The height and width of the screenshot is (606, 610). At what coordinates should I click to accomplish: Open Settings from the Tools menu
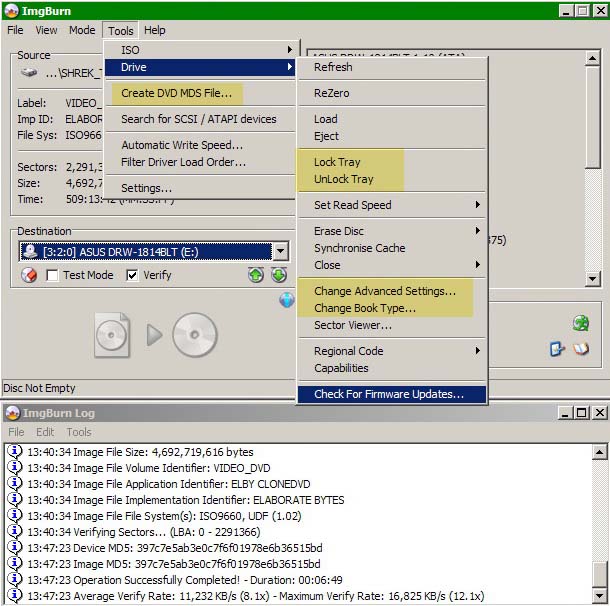point(200,188)
